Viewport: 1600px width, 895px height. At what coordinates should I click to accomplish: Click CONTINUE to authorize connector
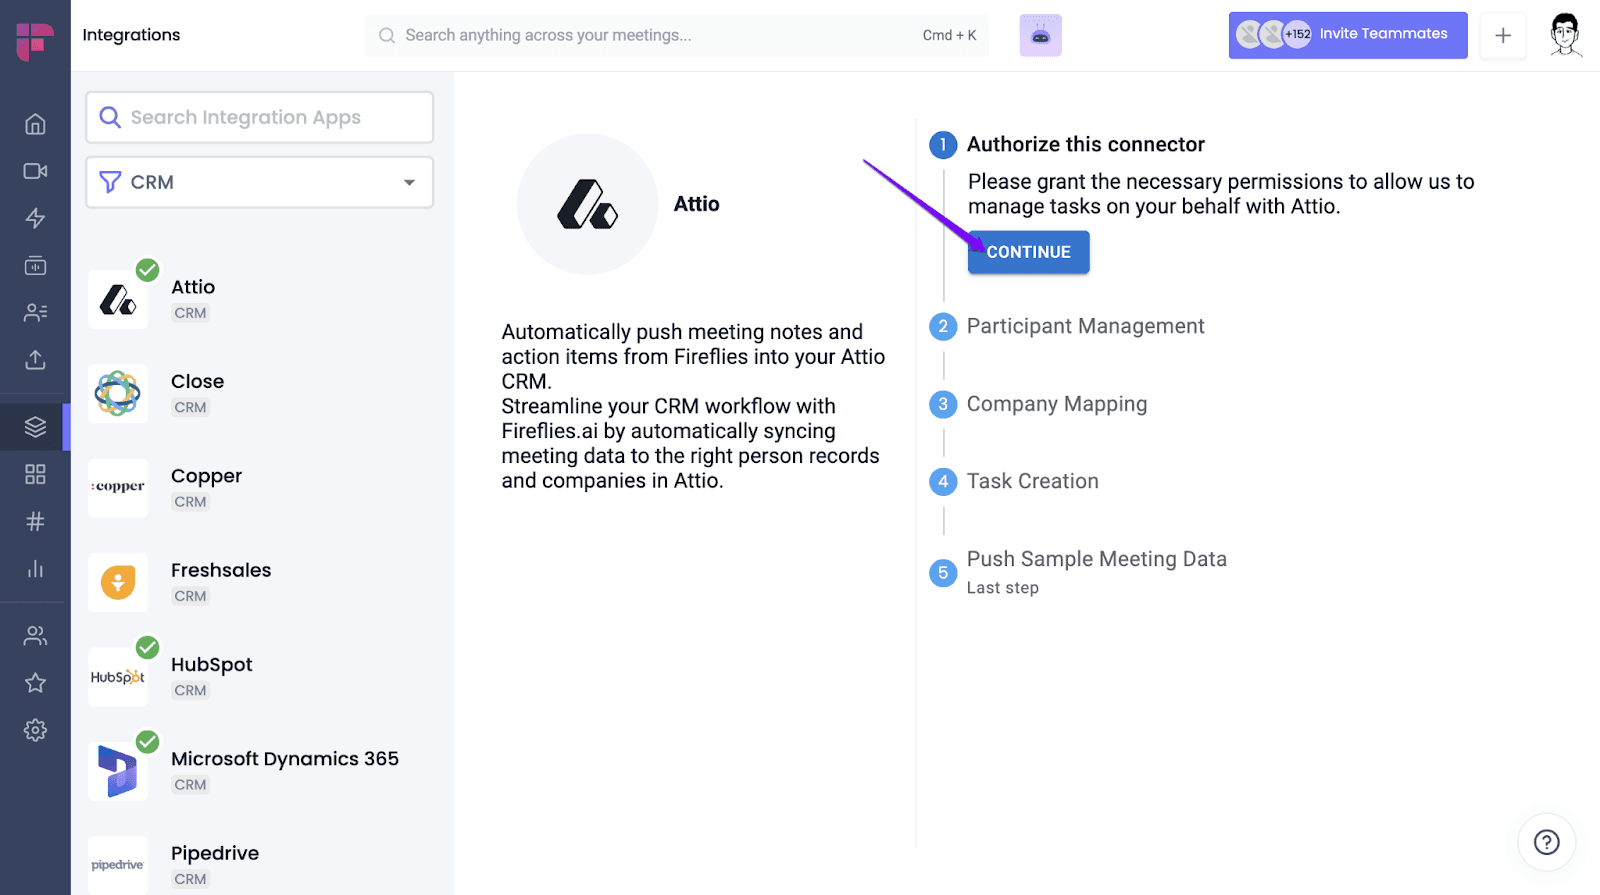[1029, 252]
